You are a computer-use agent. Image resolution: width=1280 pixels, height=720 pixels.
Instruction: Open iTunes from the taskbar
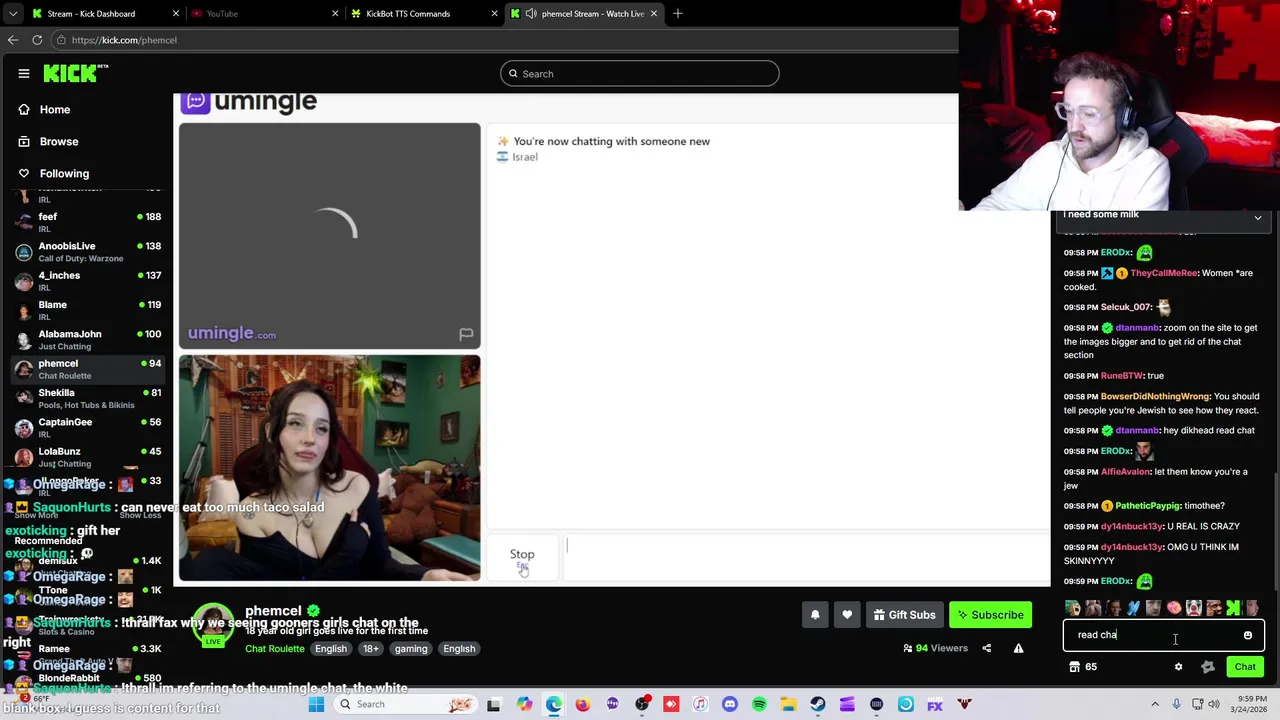click(700, 704)
